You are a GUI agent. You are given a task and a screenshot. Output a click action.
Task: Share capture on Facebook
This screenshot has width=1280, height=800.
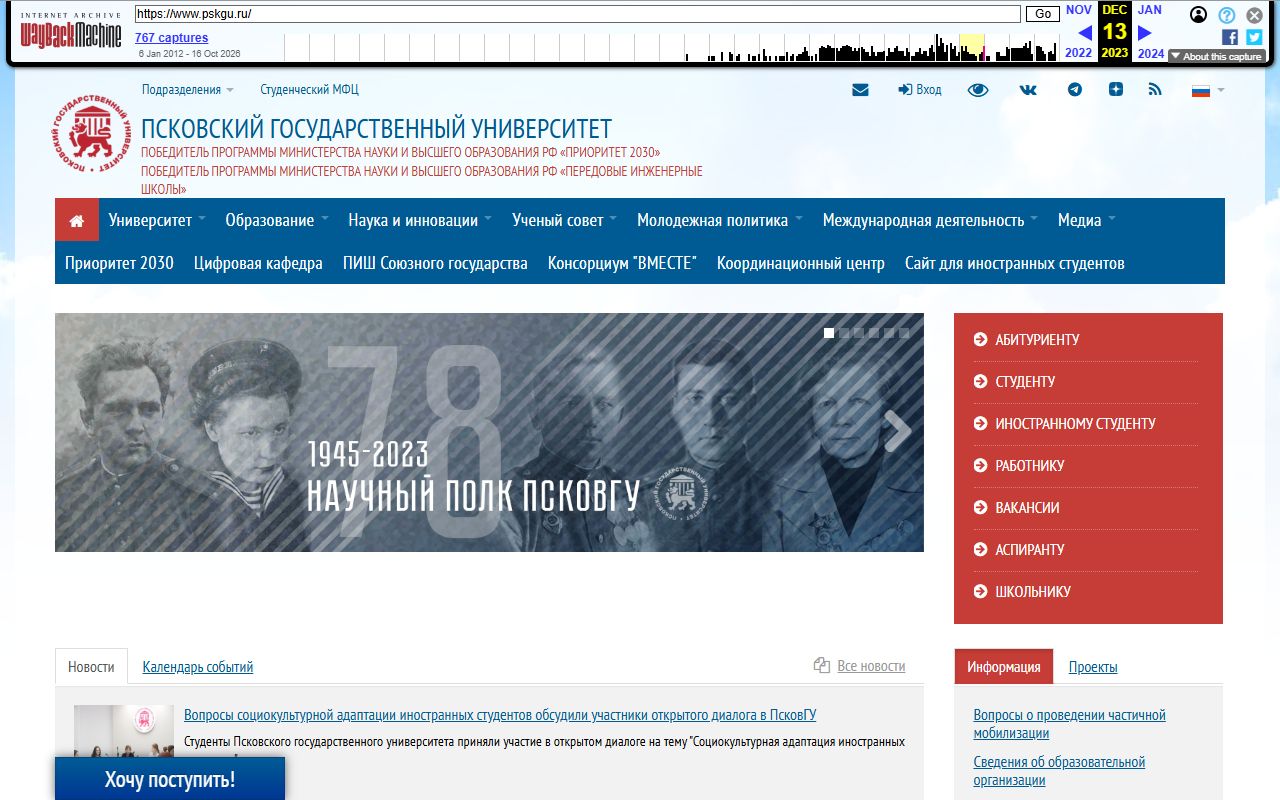pyautogui.click(x=1230, y=37)
